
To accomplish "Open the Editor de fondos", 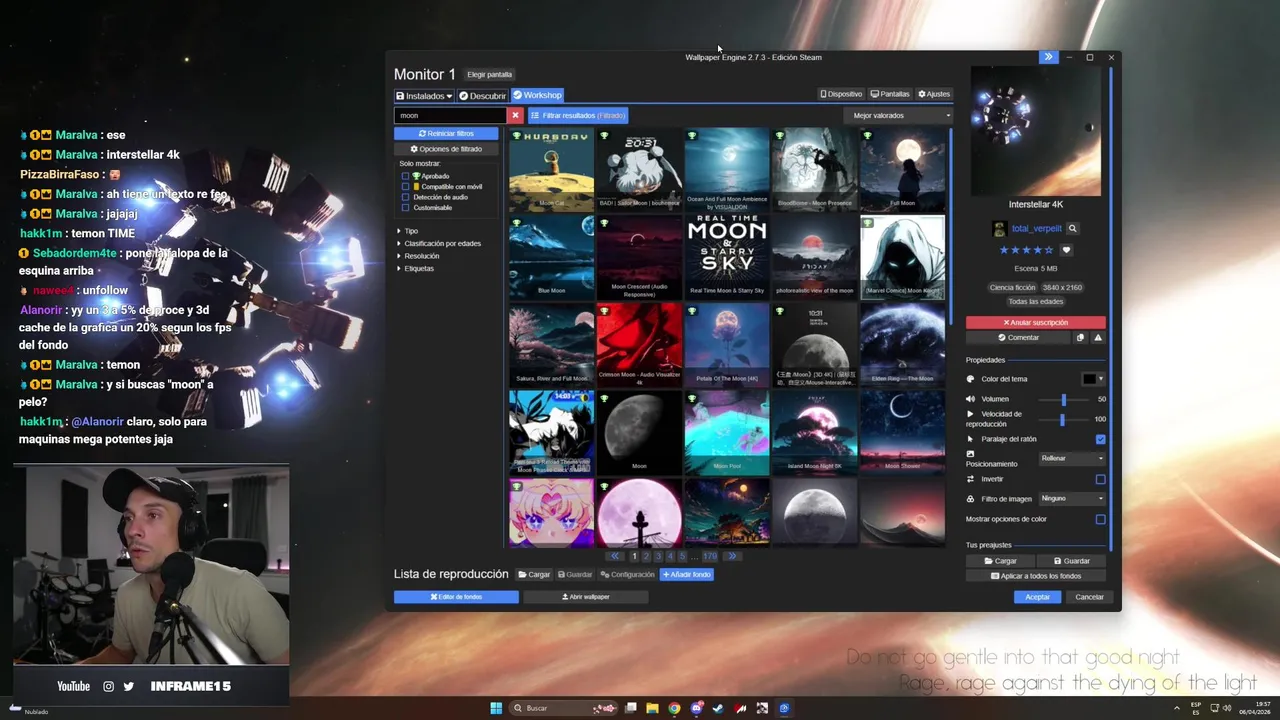I will point(456,597).
